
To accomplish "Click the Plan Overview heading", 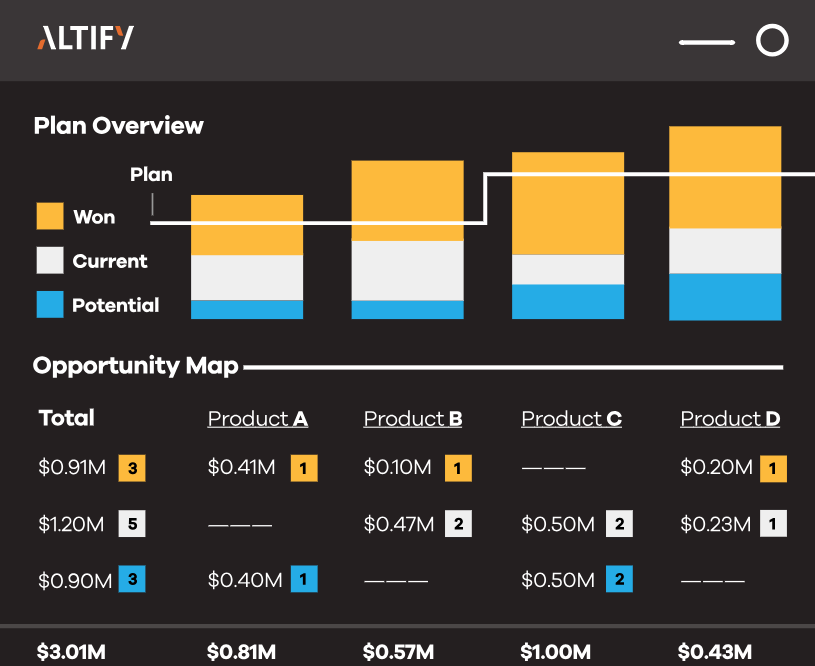I will pos(119,126).
